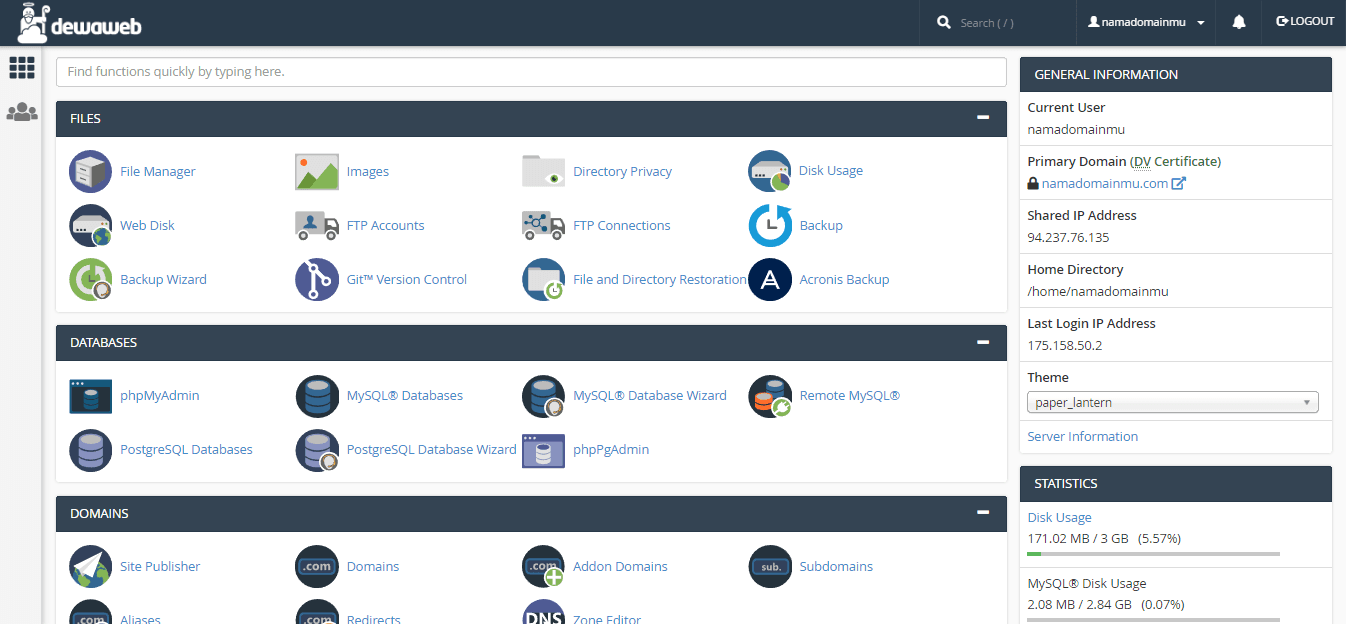Collapse the FILES section

(x=984, y=118)
